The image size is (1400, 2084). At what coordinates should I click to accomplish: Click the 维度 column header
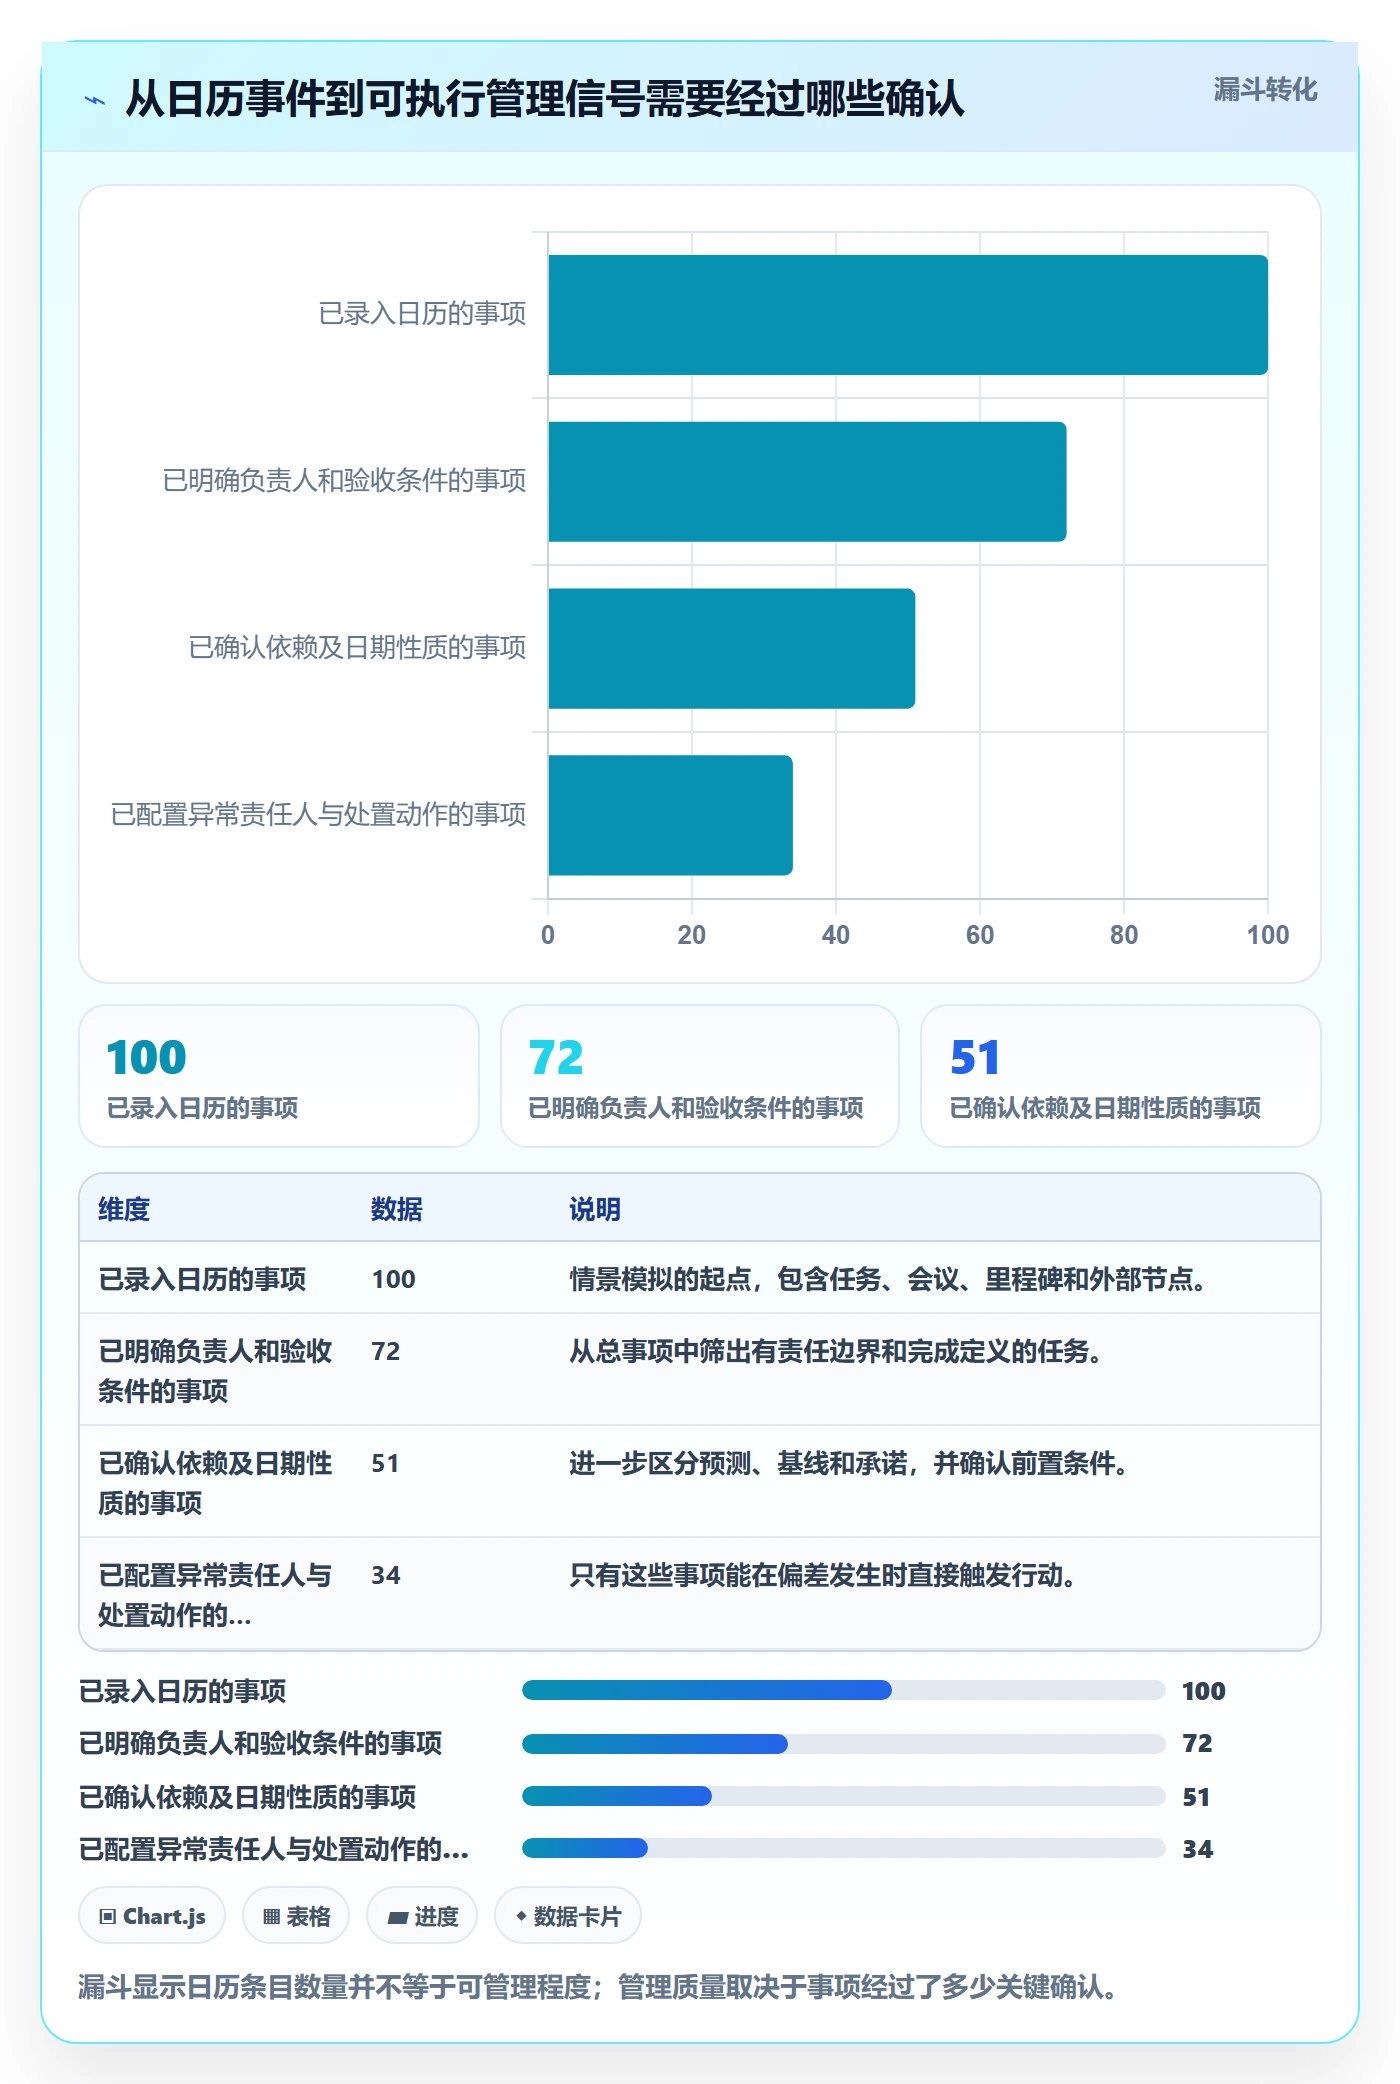[124, 1209]
